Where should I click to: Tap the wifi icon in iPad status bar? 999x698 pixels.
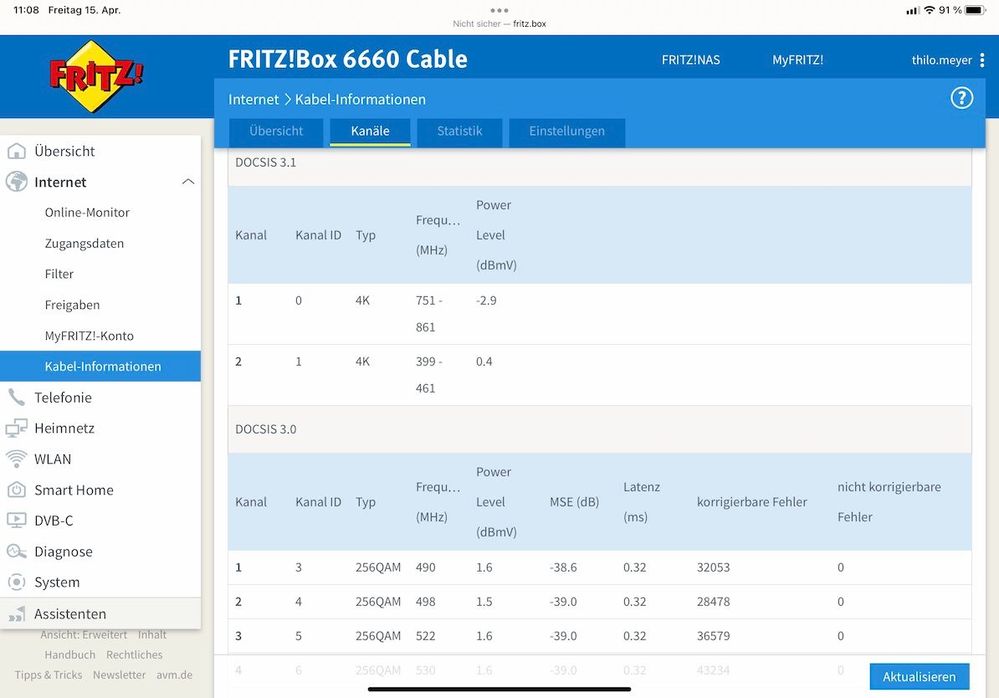[930, 10]
